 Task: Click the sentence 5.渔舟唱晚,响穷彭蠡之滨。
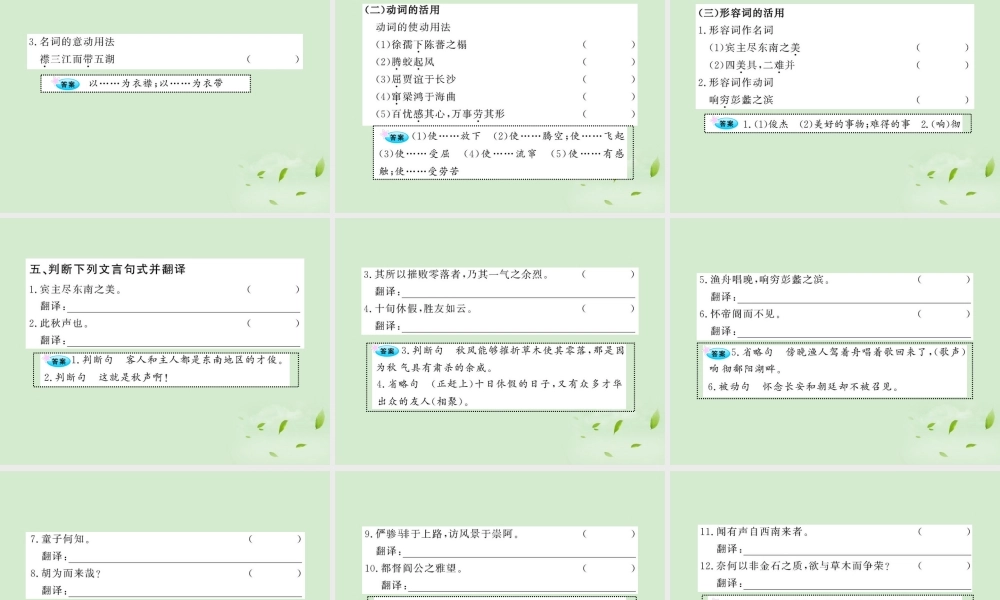click(x=765, y=279)
